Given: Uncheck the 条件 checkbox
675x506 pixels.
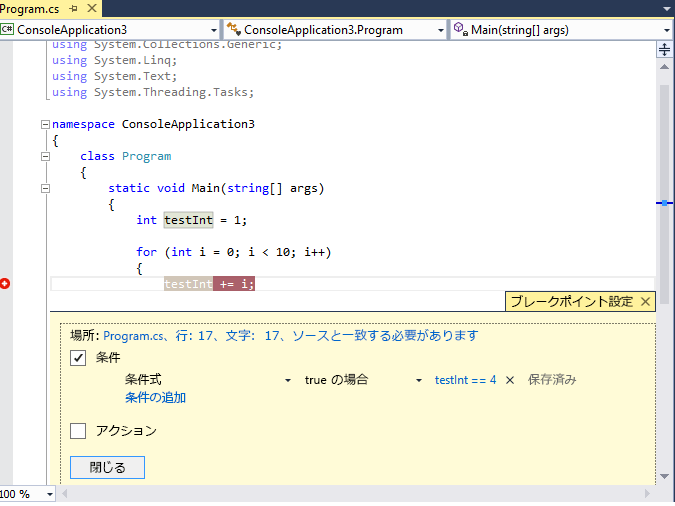Looking at the screenshot, I should coord(78,358).
